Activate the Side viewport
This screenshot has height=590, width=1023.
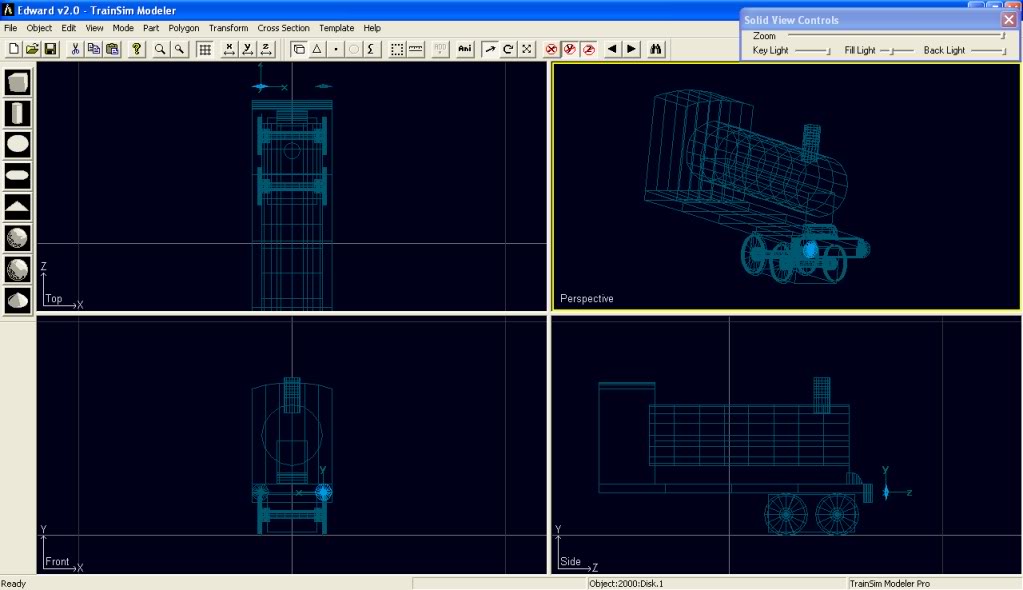pos(786,445)
